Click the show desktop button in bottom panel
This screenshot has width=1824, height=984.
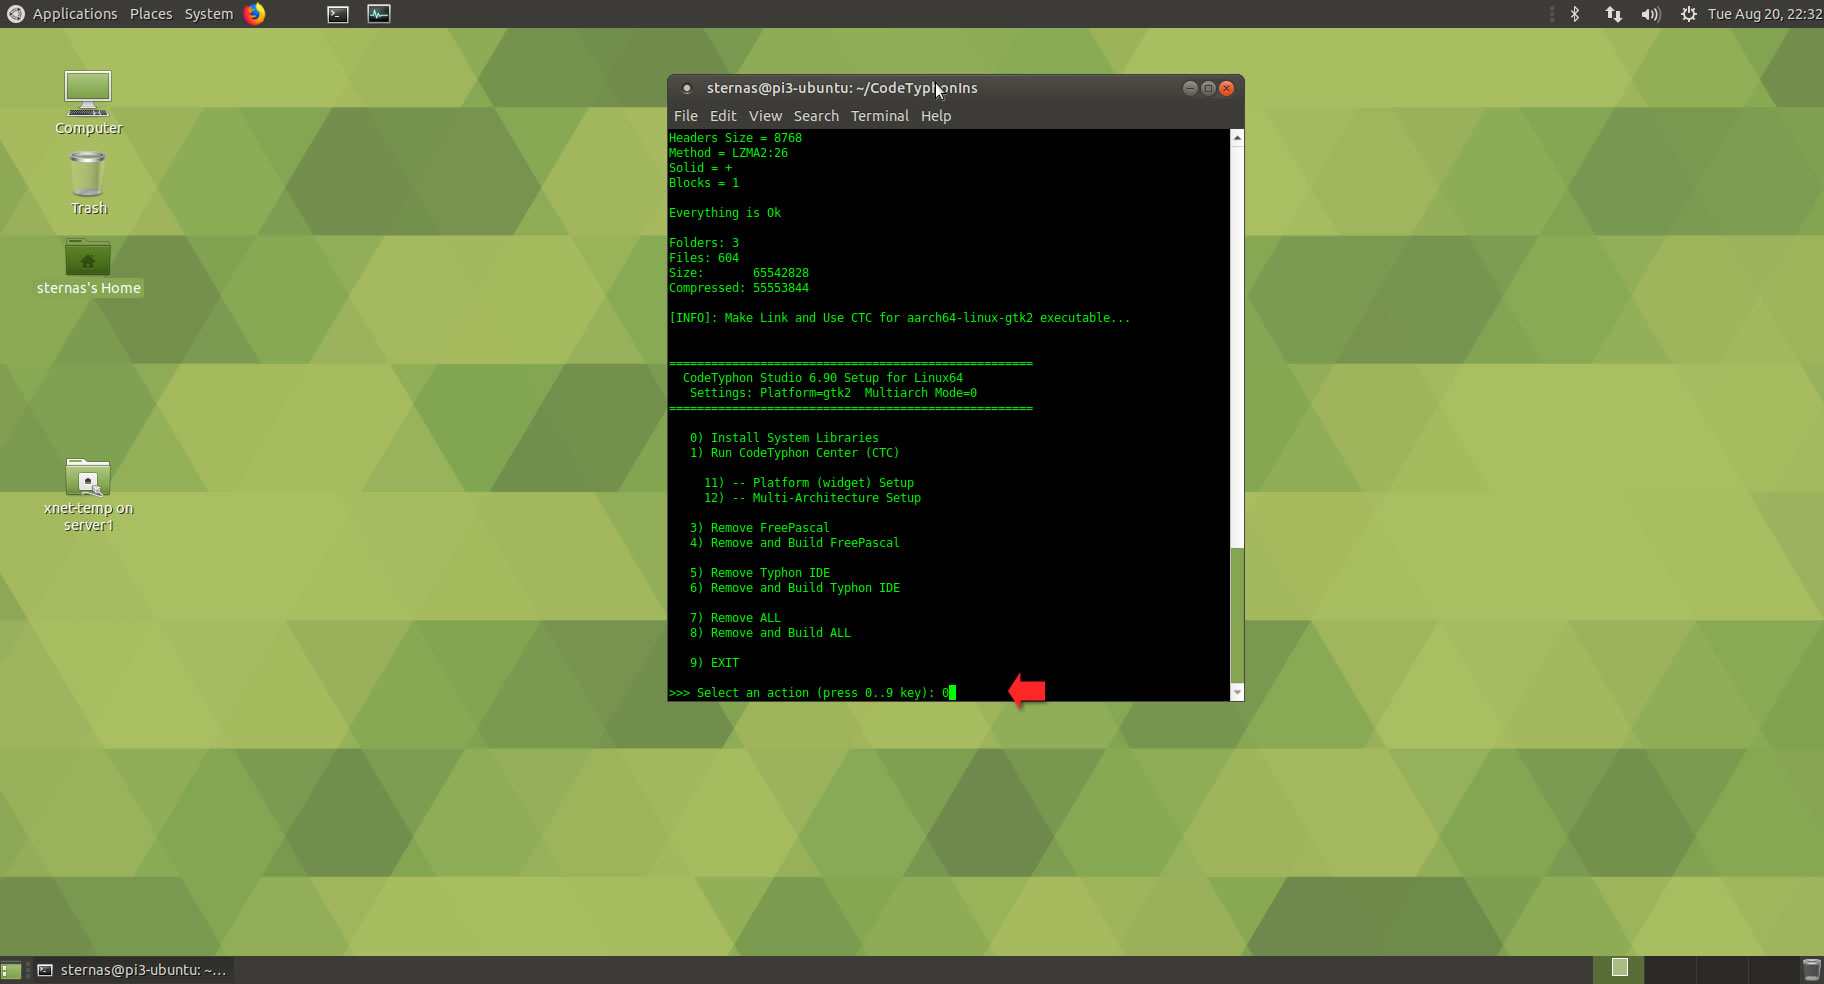11,970
